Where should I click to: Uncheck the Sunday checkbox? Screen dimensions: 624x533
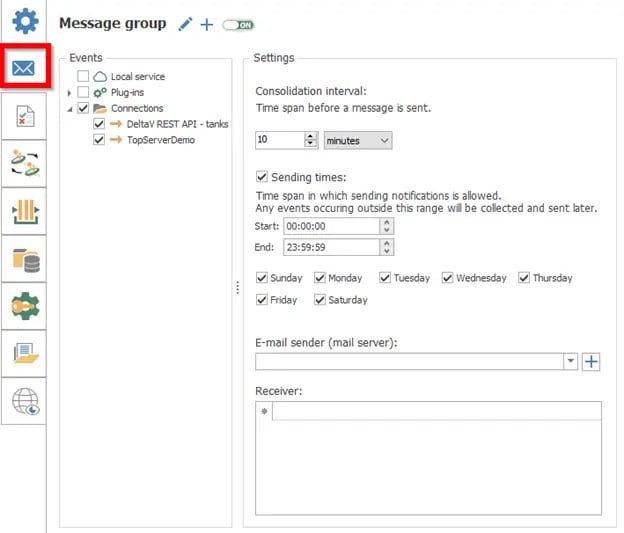point(261,277)
